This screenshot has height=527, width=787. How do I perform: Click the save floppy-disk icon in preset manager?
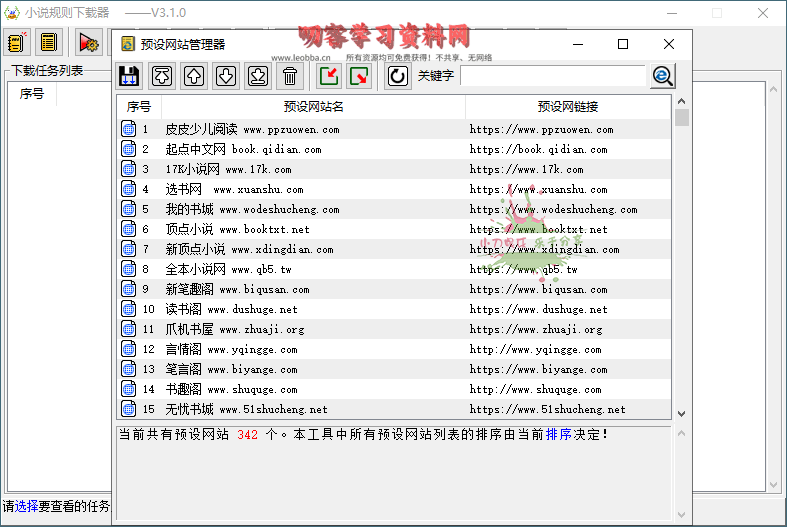pos(129,76)
